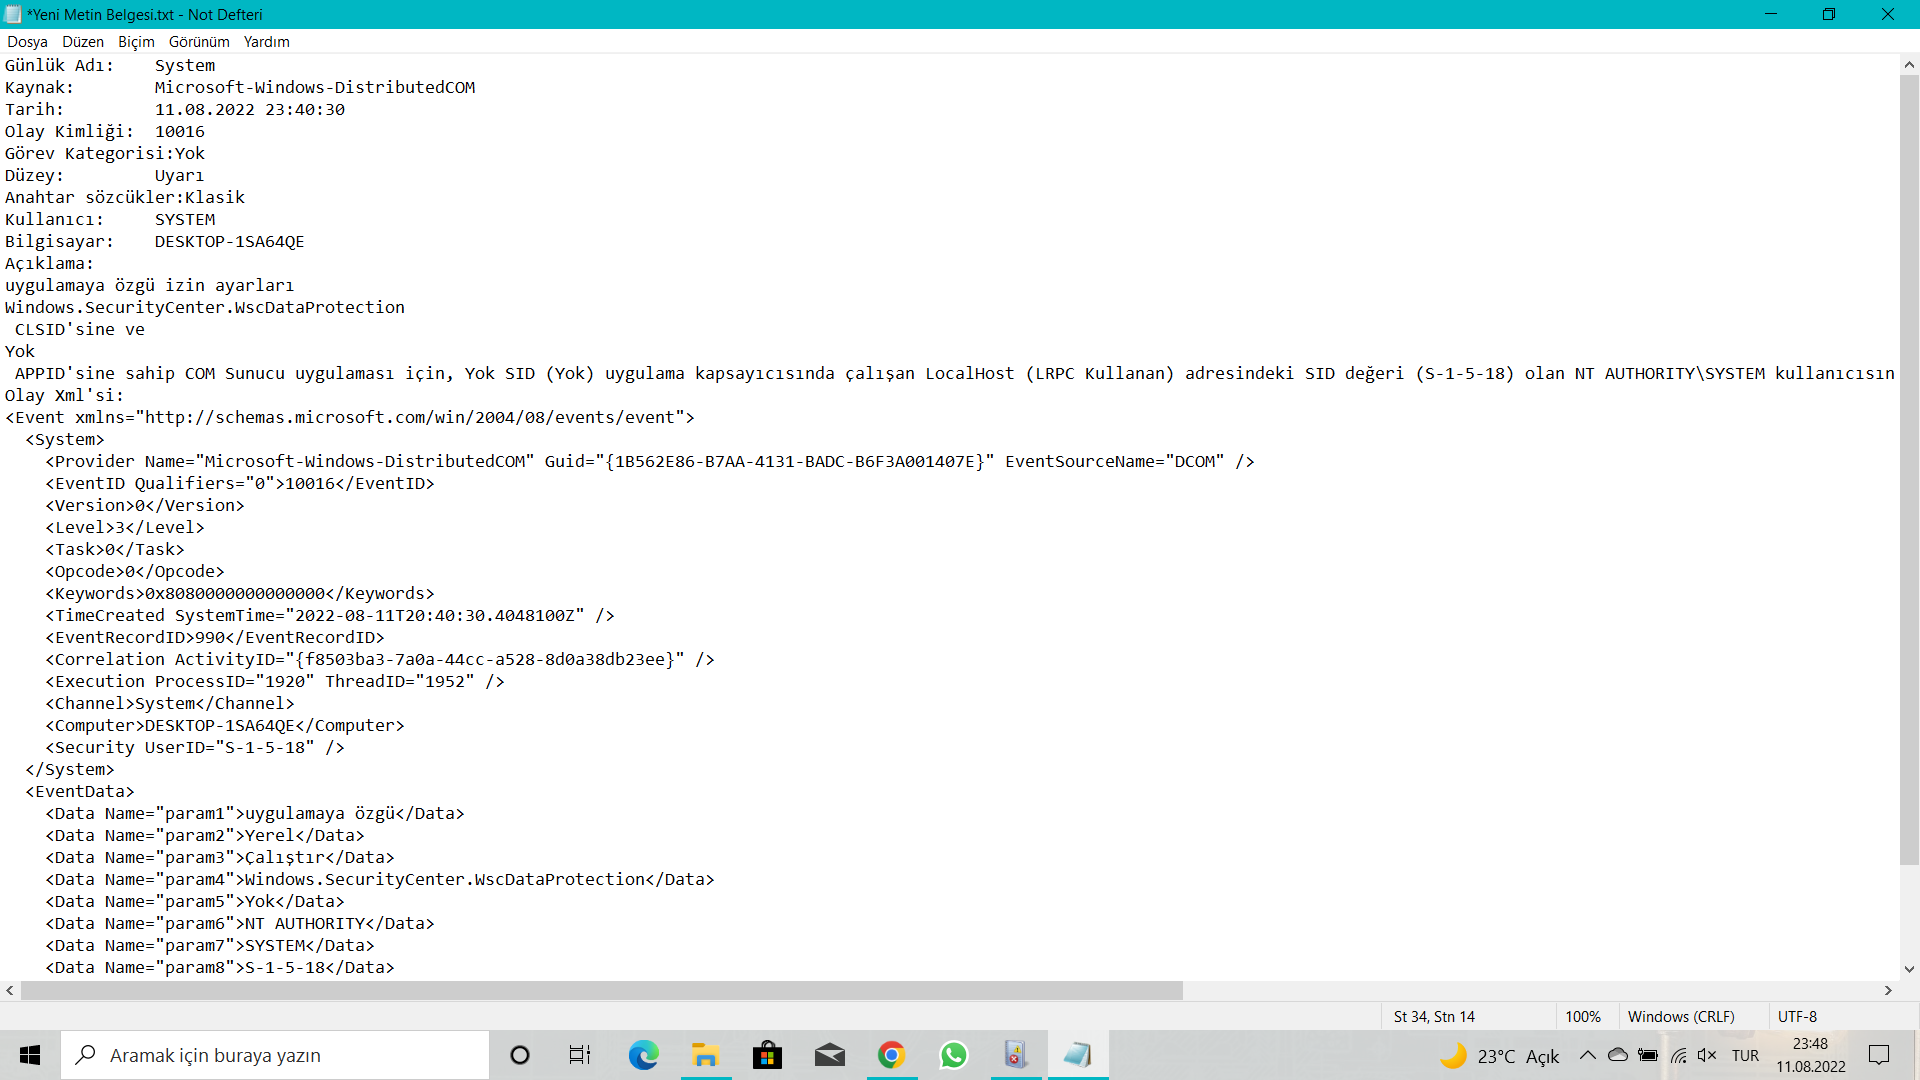Switch to Google Chrome in taskbar
1920x1080 pixels.
pos(891,1055)
